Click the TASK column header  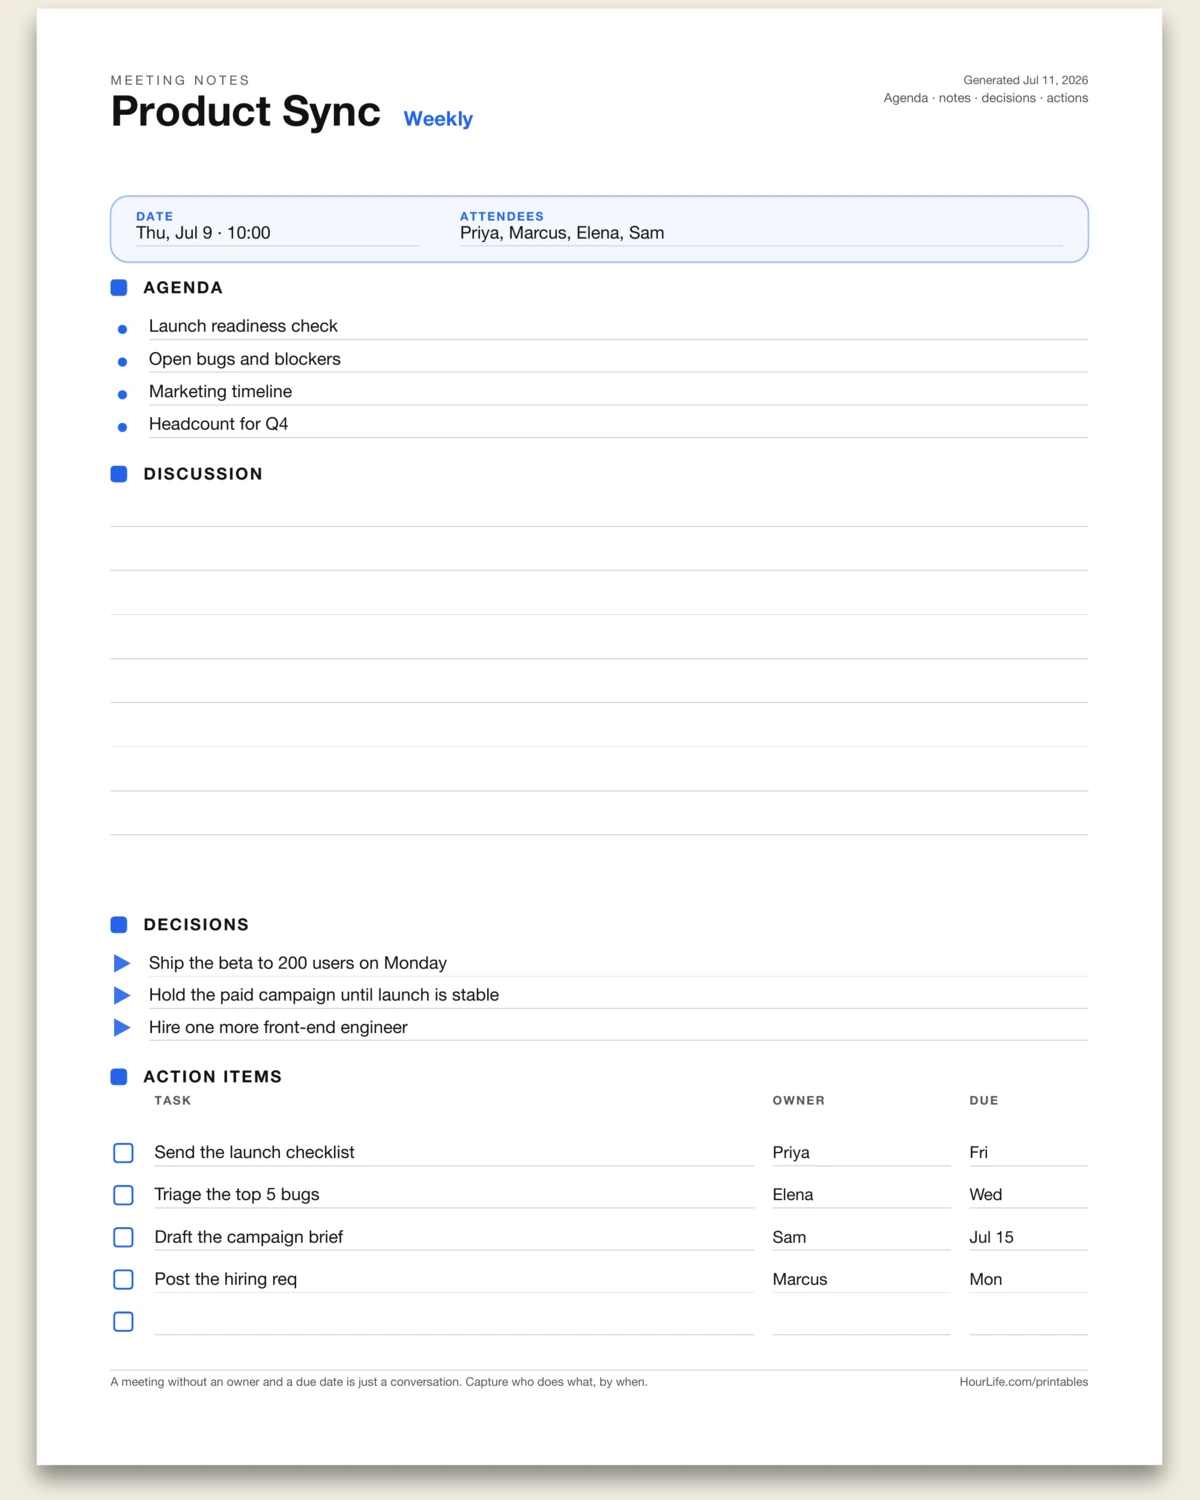(172, 1101)
